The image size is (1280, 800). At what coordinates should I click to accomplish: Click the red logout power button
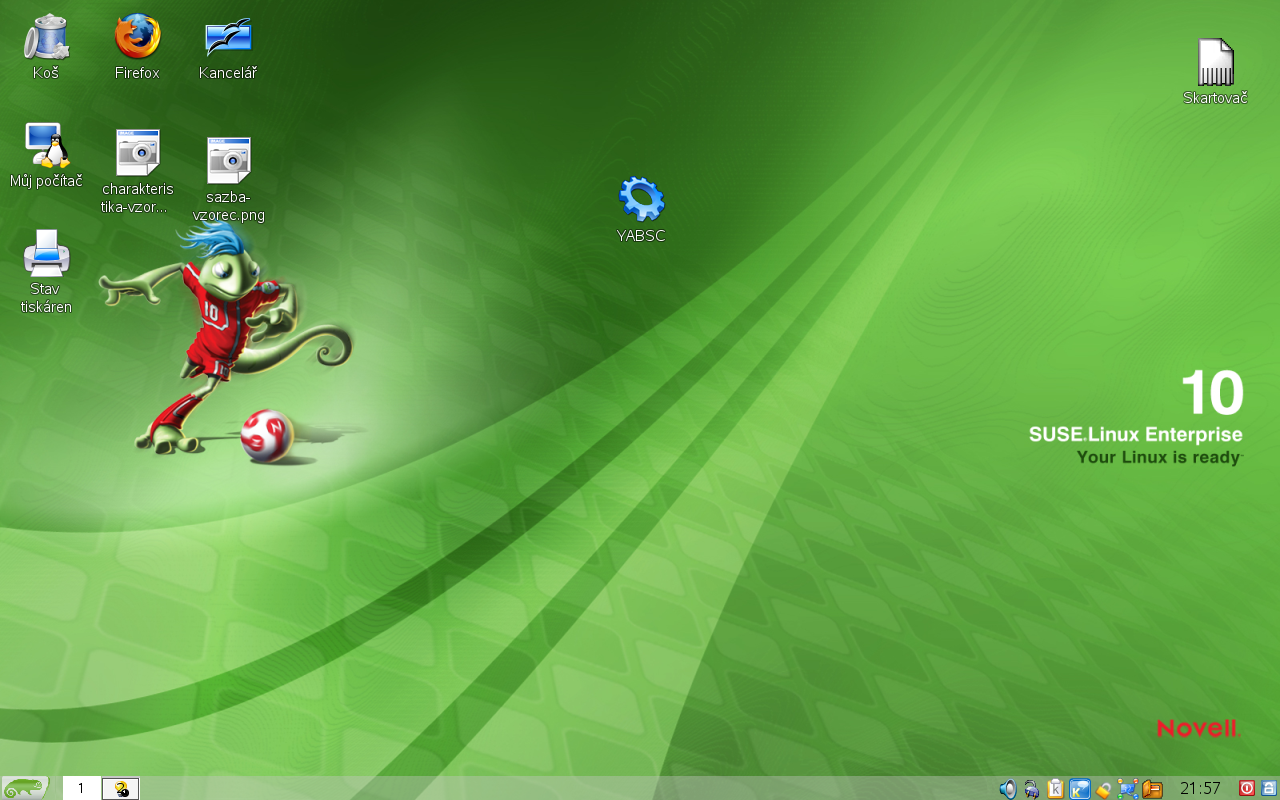coord(1247,788)
